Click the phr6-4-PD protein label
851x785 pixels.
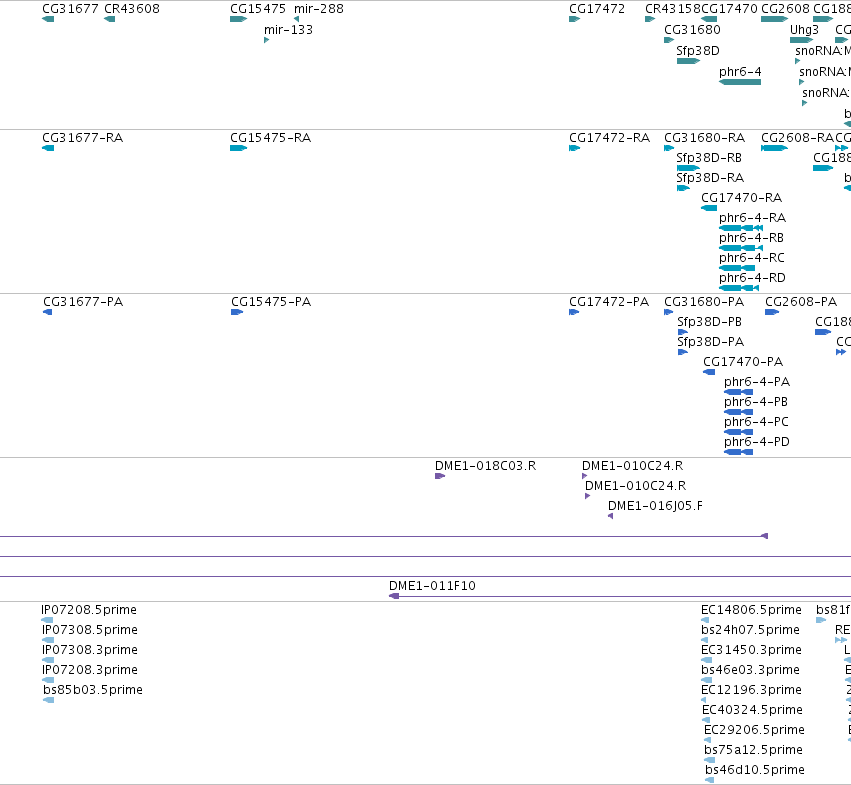click(x=757, y=442)
